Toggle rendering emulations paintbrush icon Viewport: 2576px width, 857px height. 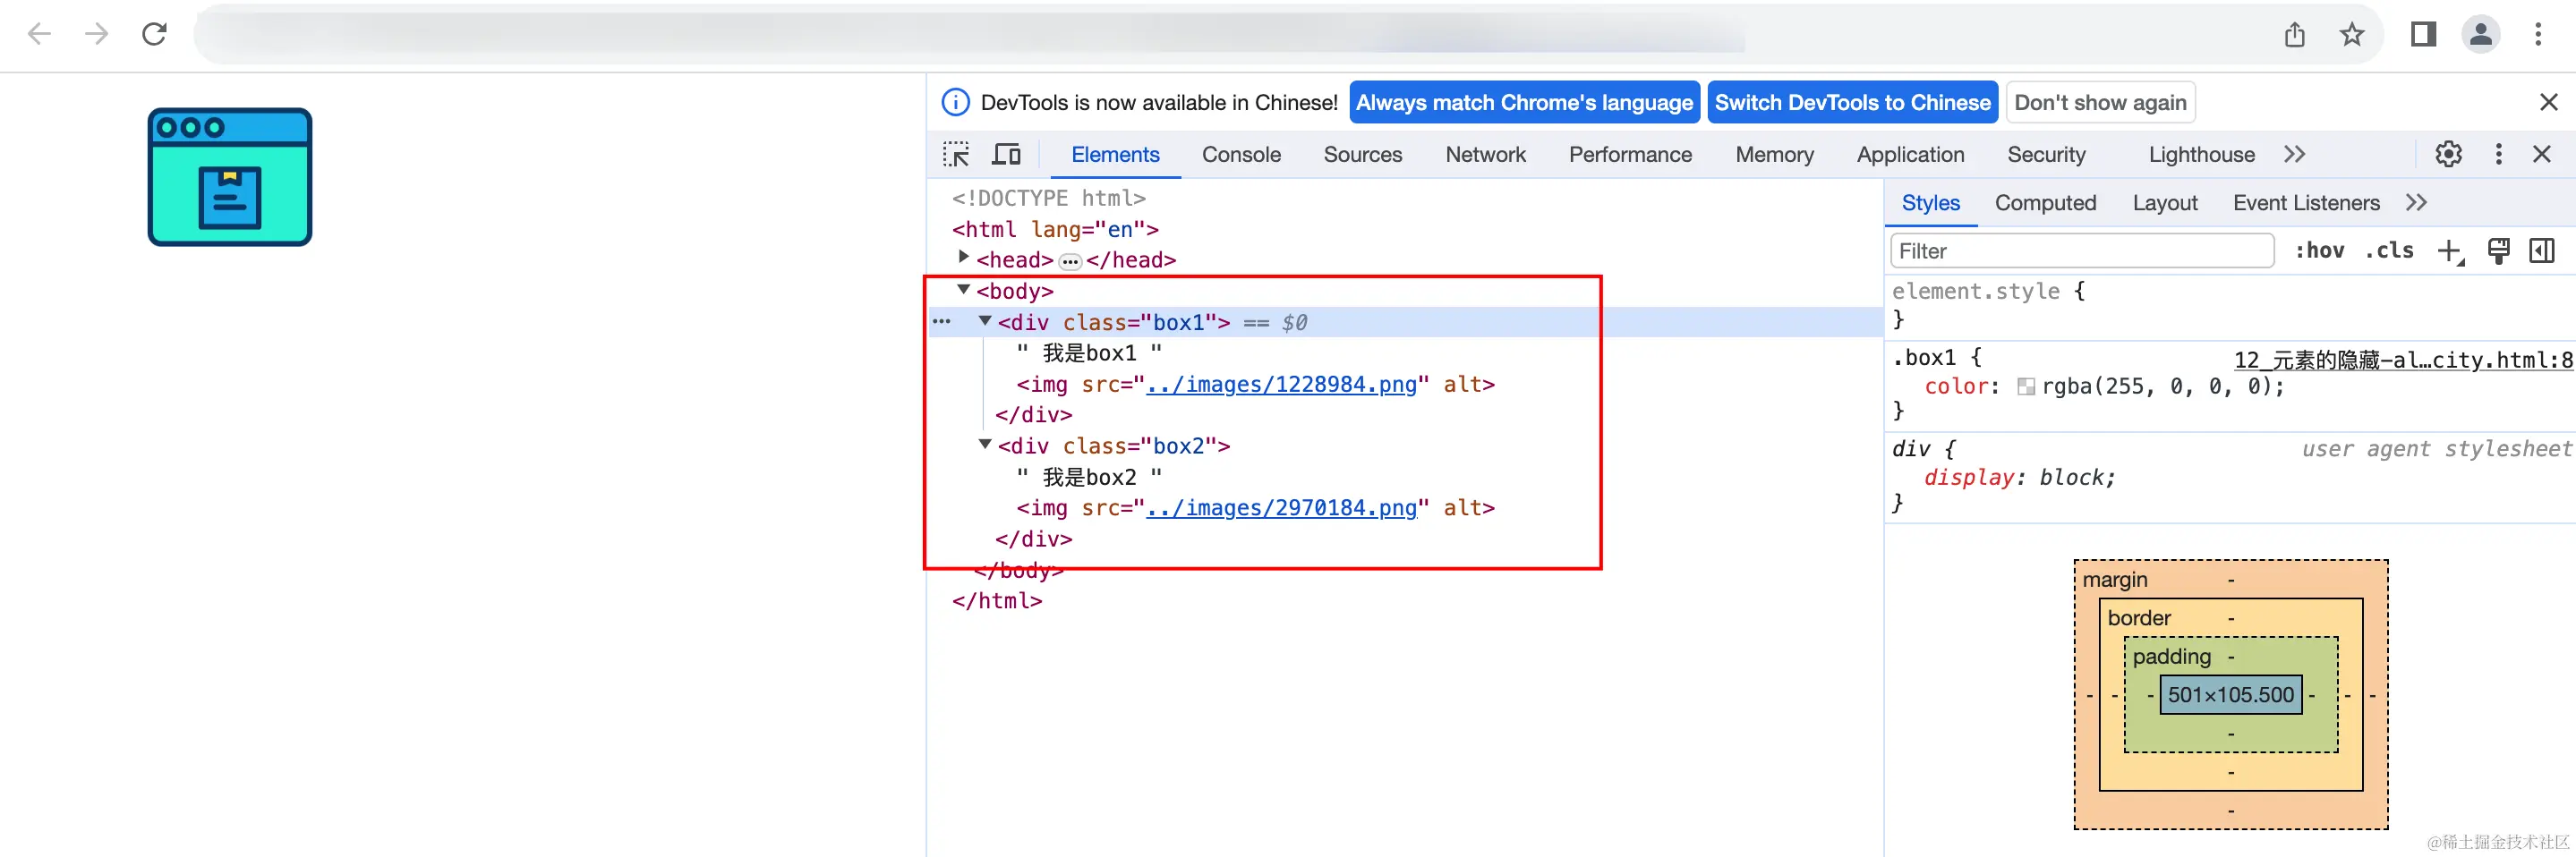pyautogui.click(x=2498, y=251)
